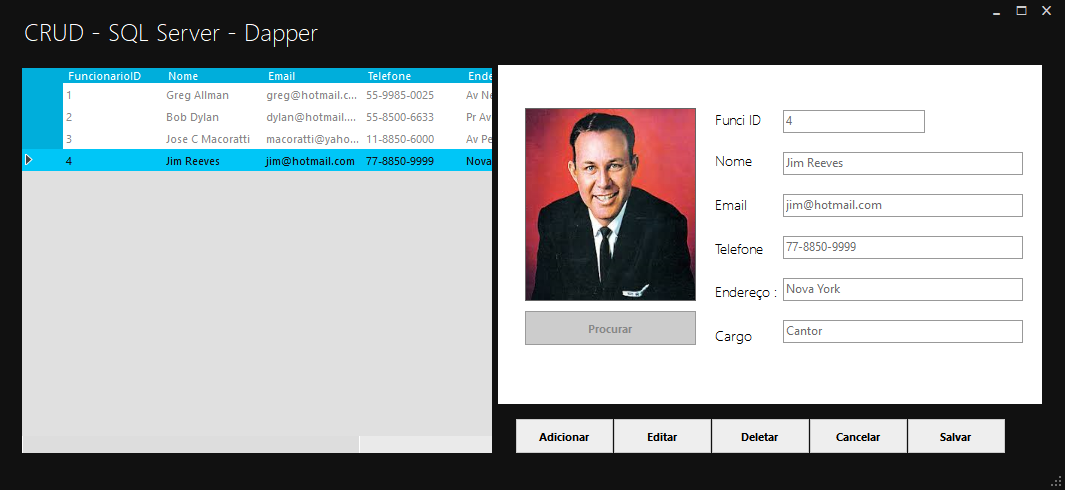Click the window resize grip icon
Image resolution: width=1065 pixels, height=490 pixels.
coord(1057,482)
